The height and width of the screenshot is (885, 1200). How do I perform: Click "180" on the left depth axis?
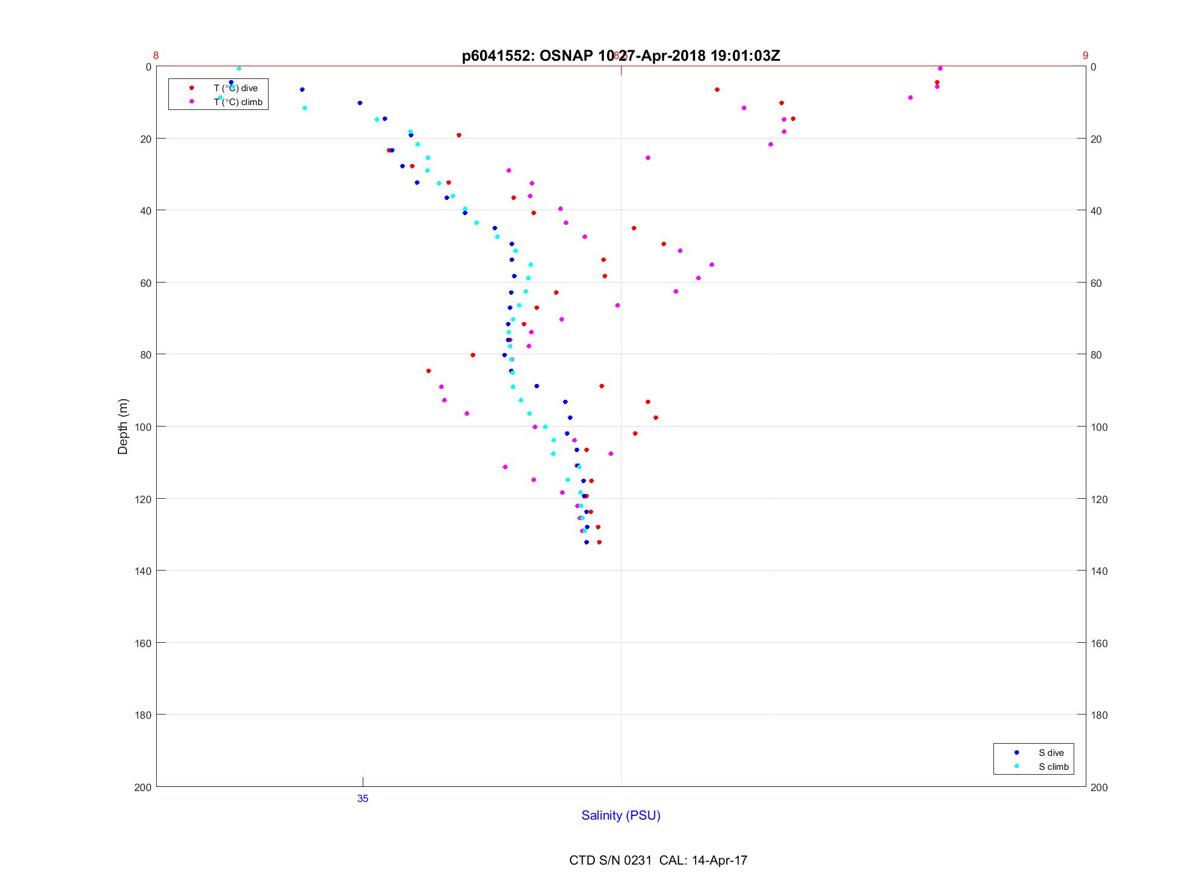click(x=141, y=715)
